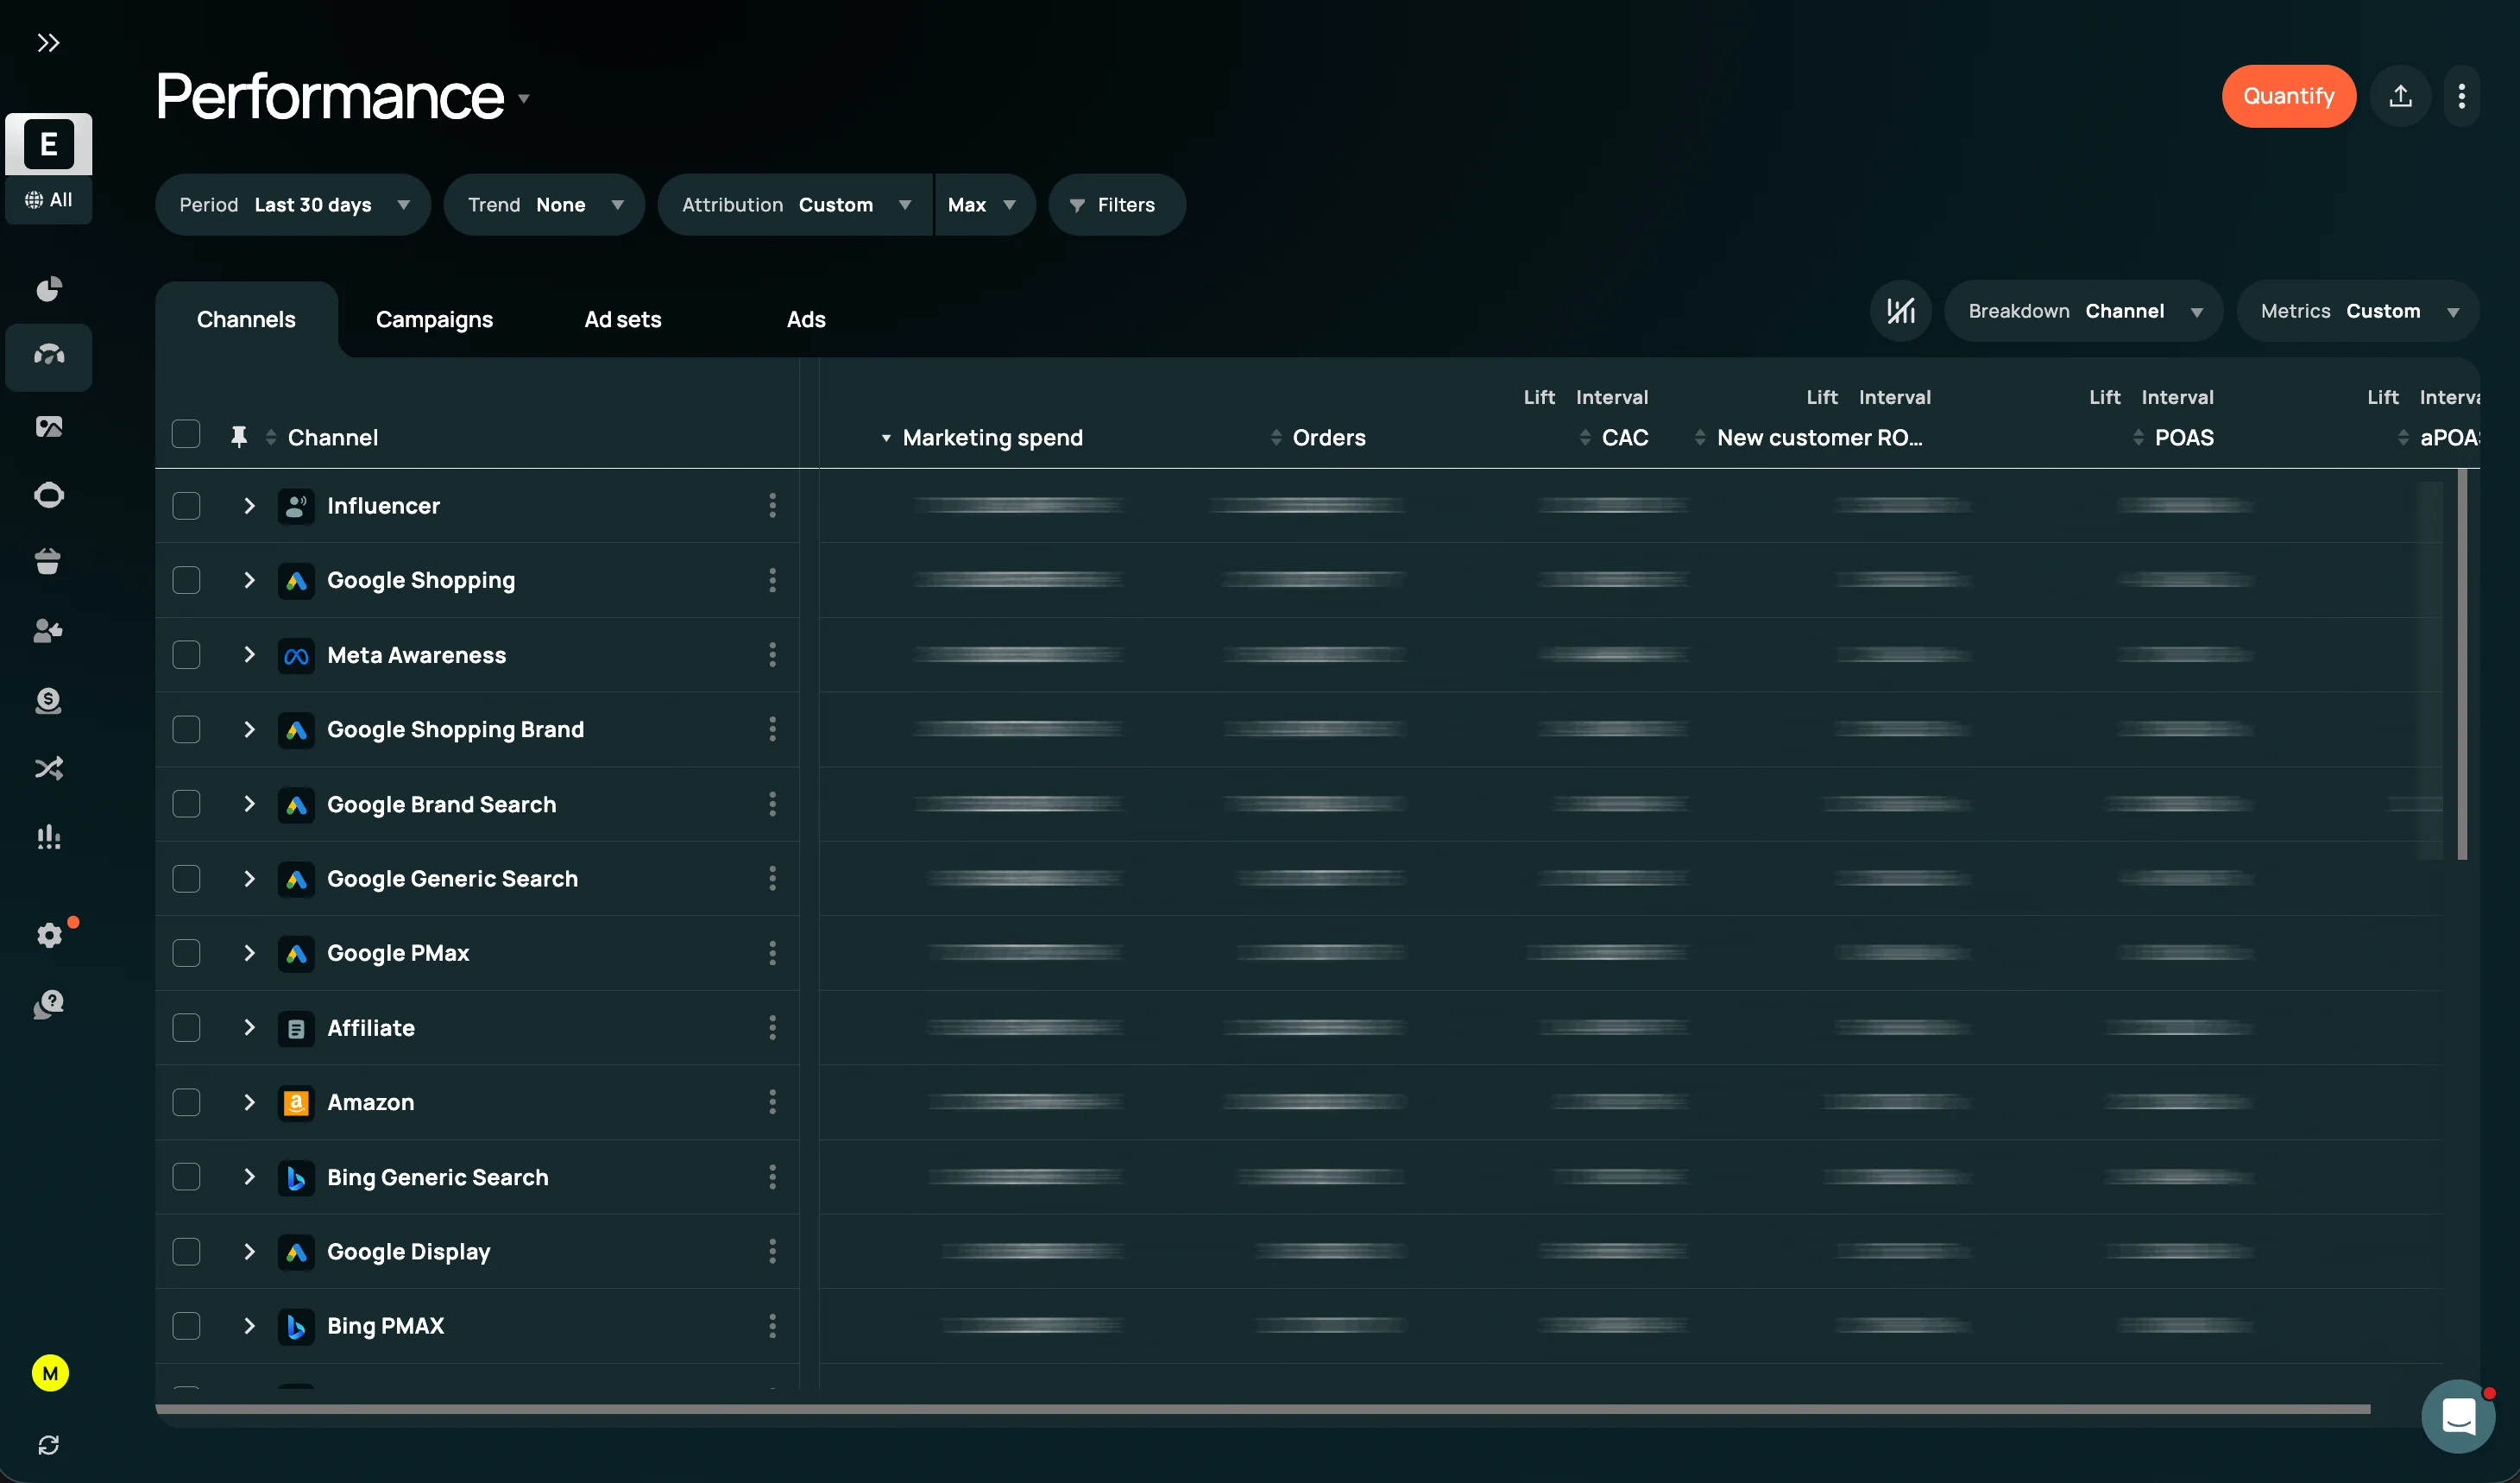Open the shuffle arrows sidebar icon
2520x1483 pixels.
tap(49, 768)
